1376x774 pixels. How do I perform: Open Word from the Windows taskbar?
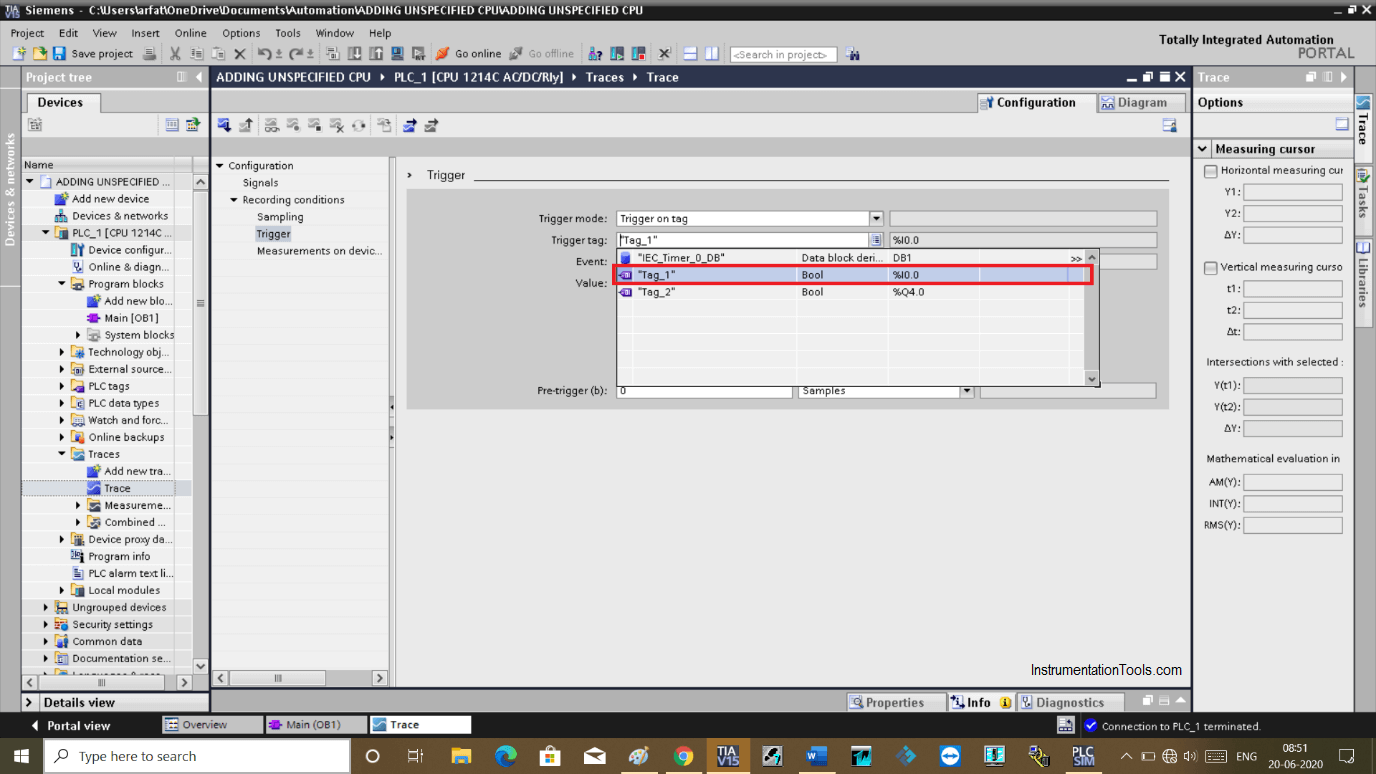coord(816,756)
